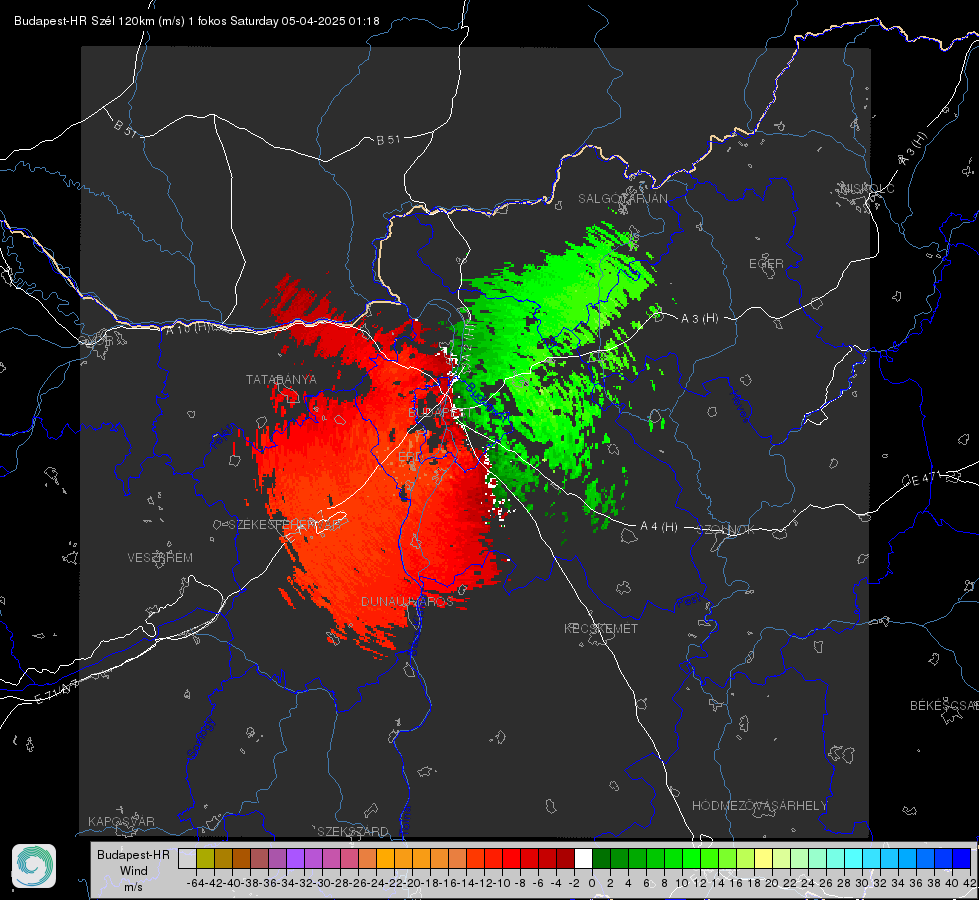Click the blue 'Heves' county label

pos(740,406)
